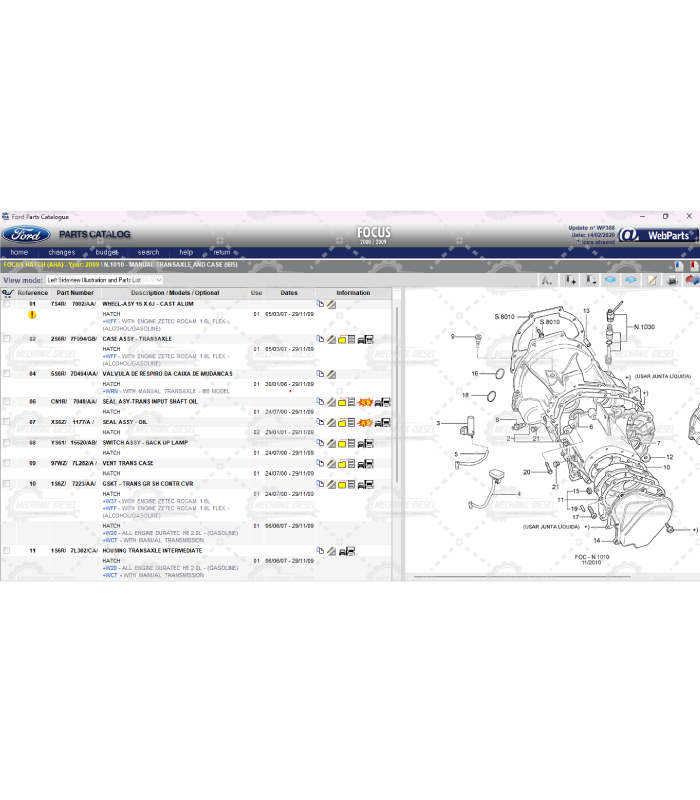Image resolution: width=700 pixels, height=800 pixels.
Task: Click the text size 'A' toolbar icon
Action: click(x=546, y=280)
